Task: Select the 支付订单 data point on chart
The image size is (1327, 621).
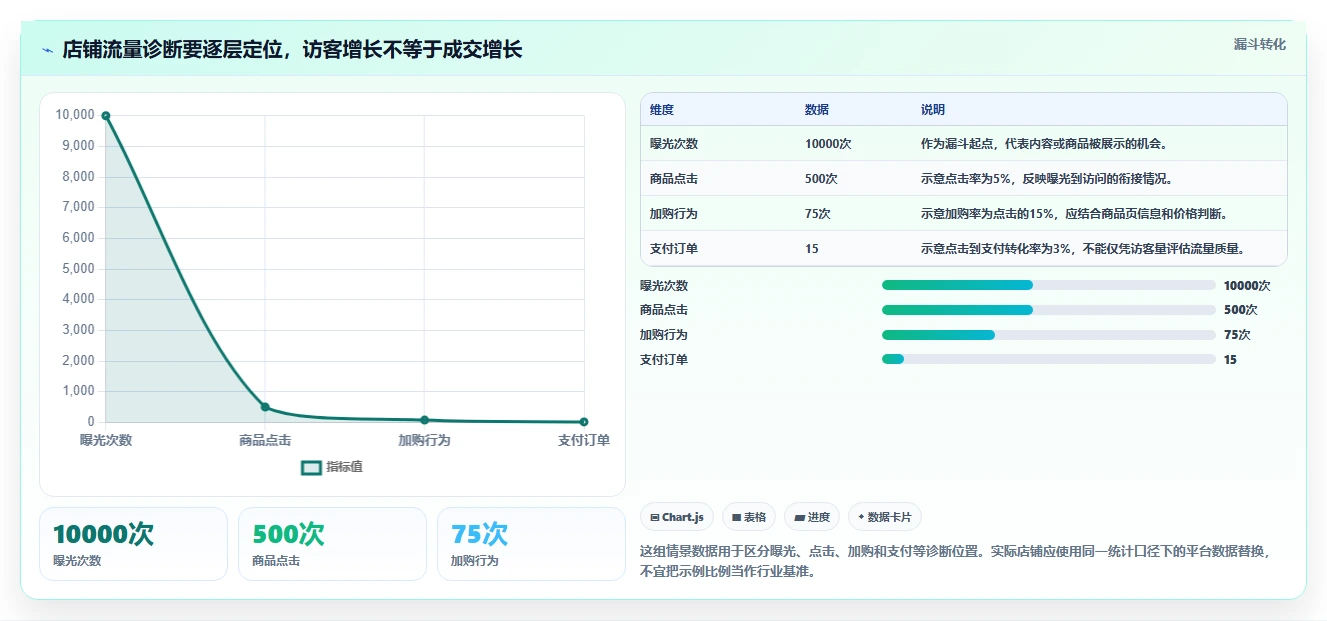Action: (x=584, y=422)
